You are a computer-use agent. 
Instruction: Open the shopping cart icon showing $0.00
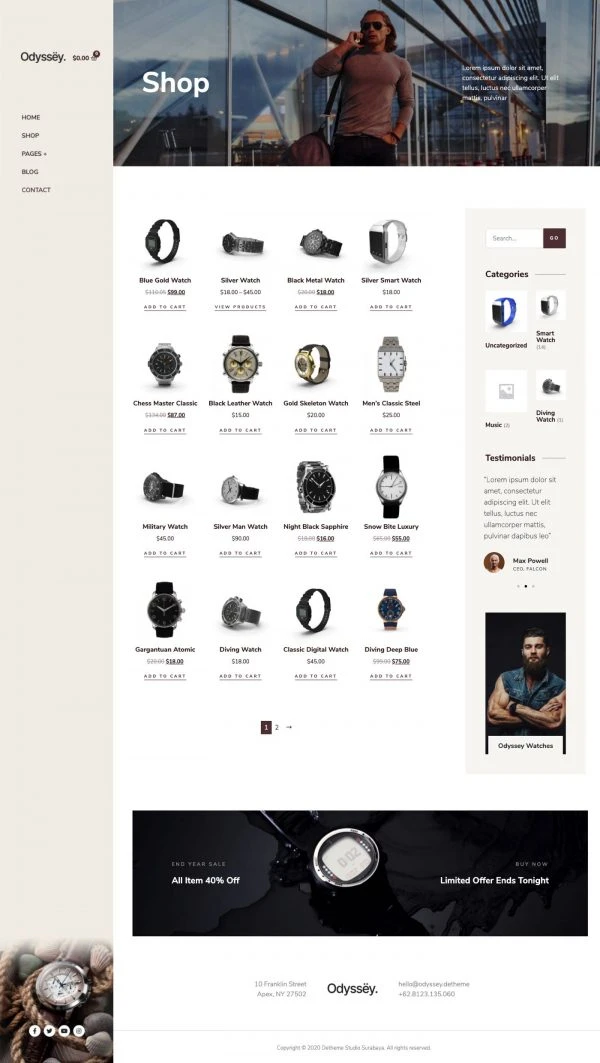[x=94, y=57]
